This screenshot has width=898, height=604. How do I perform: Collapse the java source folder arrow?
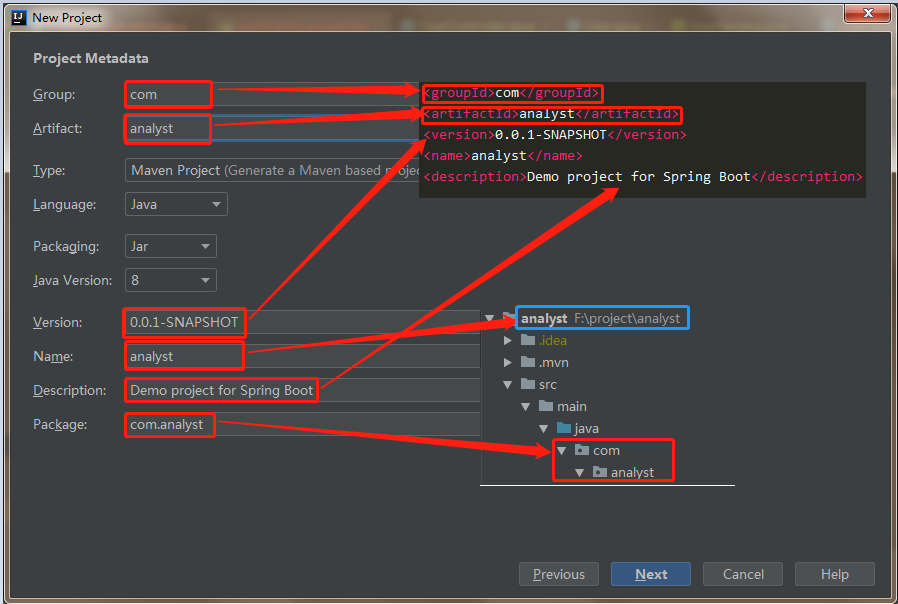click(543, 428)
